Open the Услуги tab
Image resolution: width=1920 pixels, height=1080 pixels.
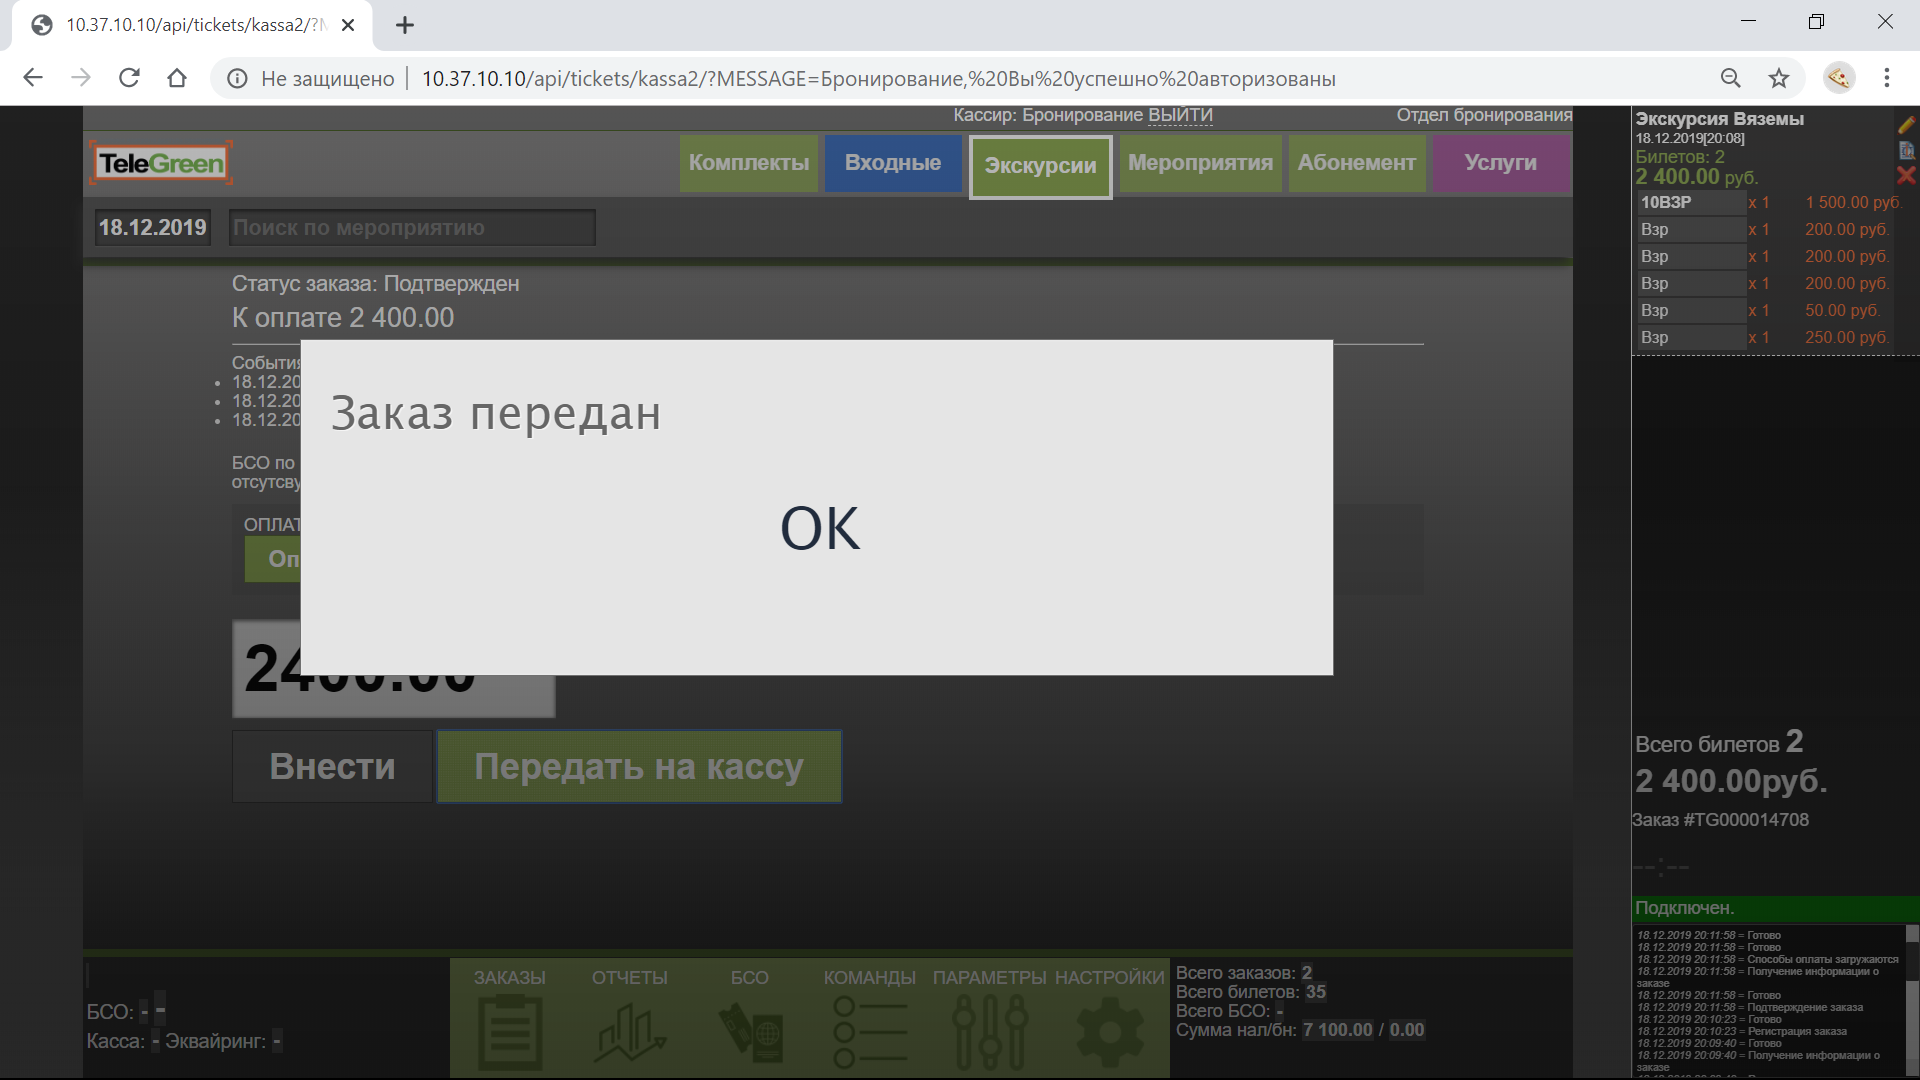pos(1500,163)
